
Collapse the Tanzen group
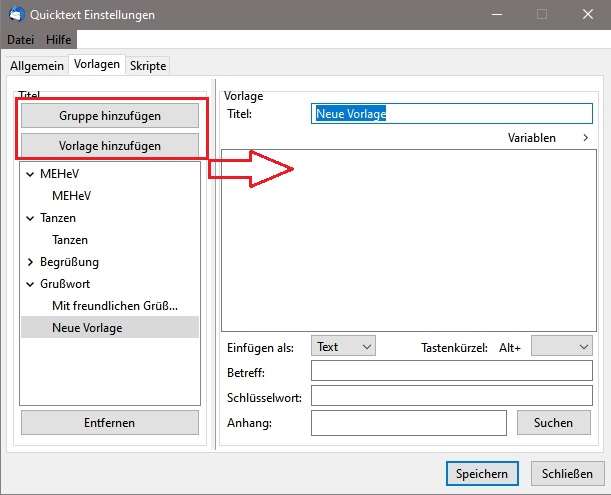pos(30,218)
